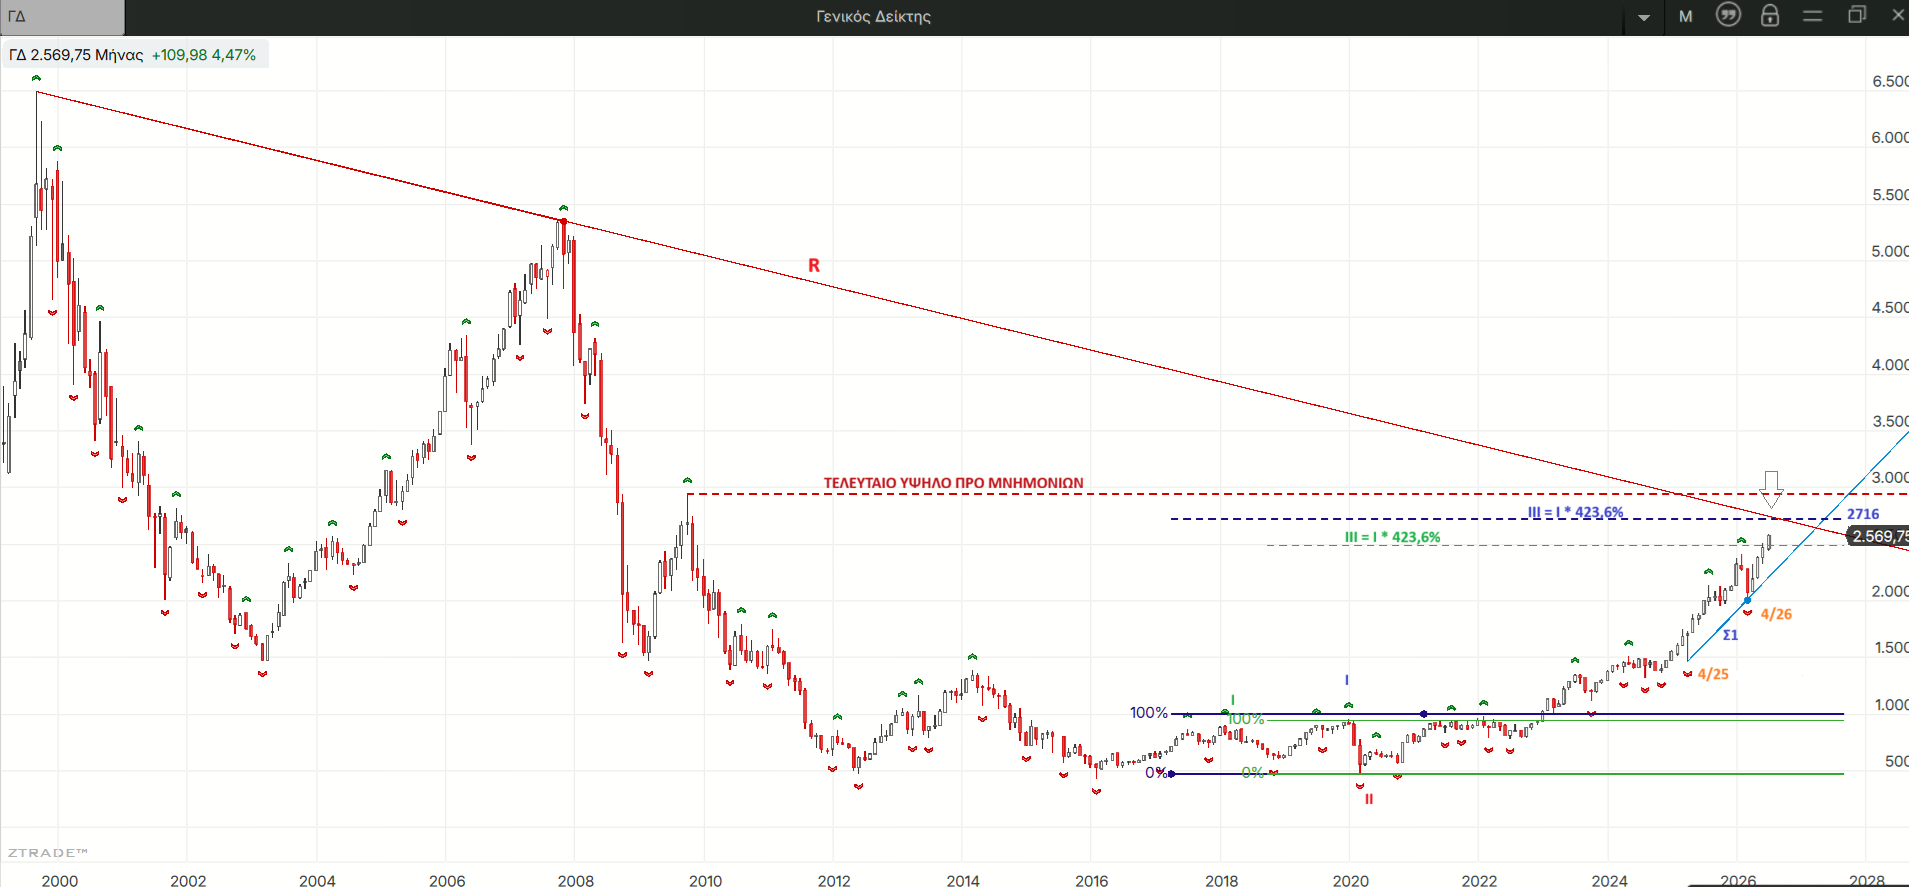Close the Γενικός Δείκτης chart window
This screenshot has width=1909, height=887.
(x=1898, y=15)
